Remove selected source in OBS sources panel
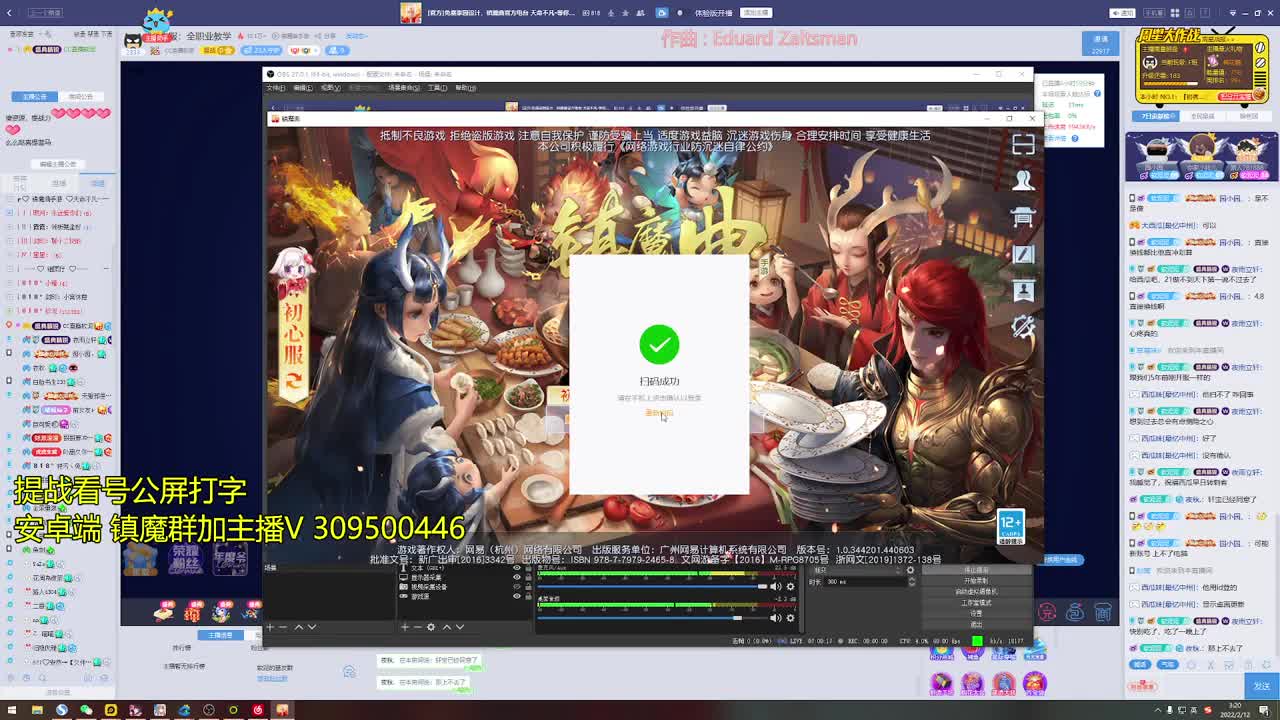Viewport: 1280px width, 720px height. pyautogui.click(x=417, y=627)
